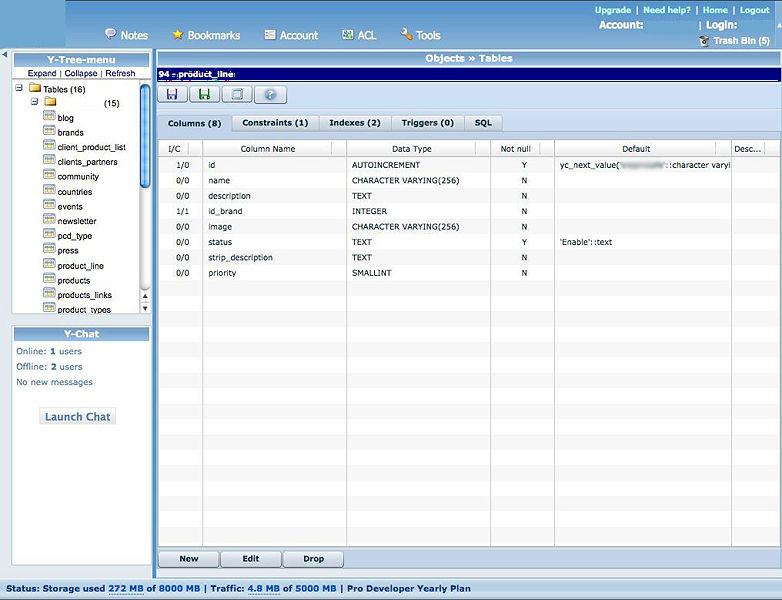The image size is (782, 600).
Task: Click the blue save disk icon
Action: click(172, 95)
